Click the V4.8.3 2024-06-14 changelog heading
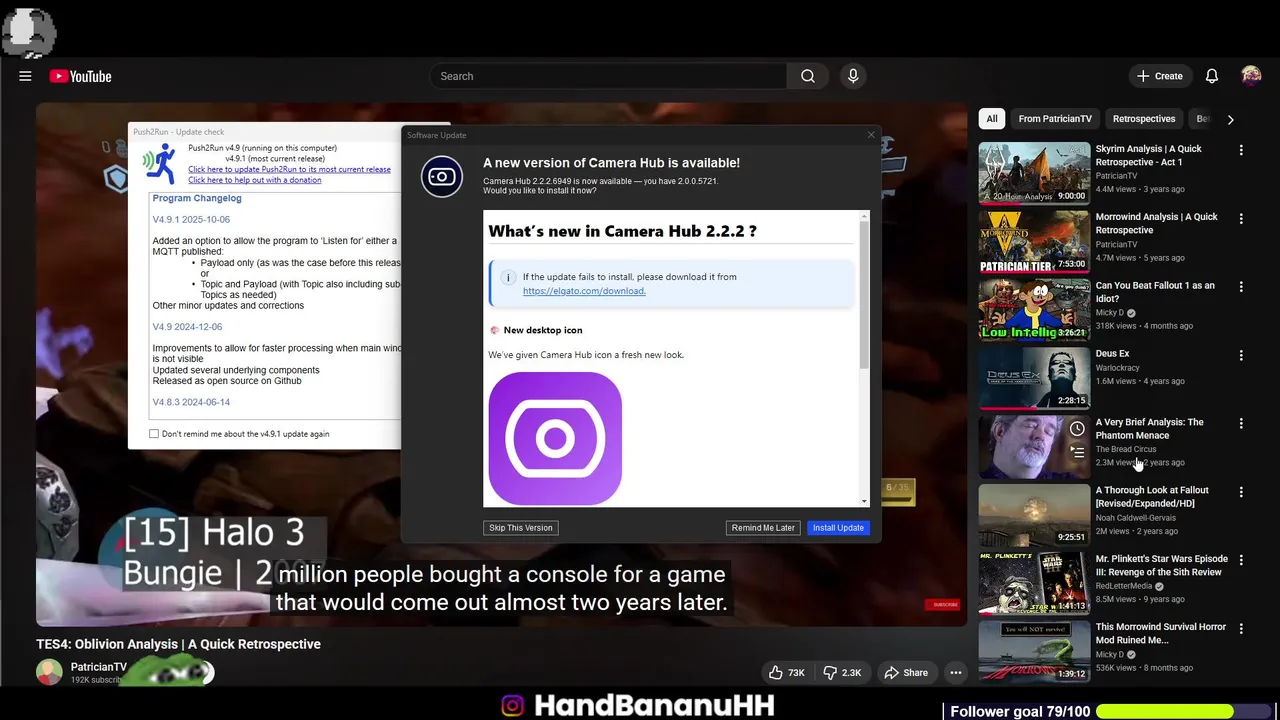Image resolution: width=1280 pixels, height=720 pixels. (191, 402)
